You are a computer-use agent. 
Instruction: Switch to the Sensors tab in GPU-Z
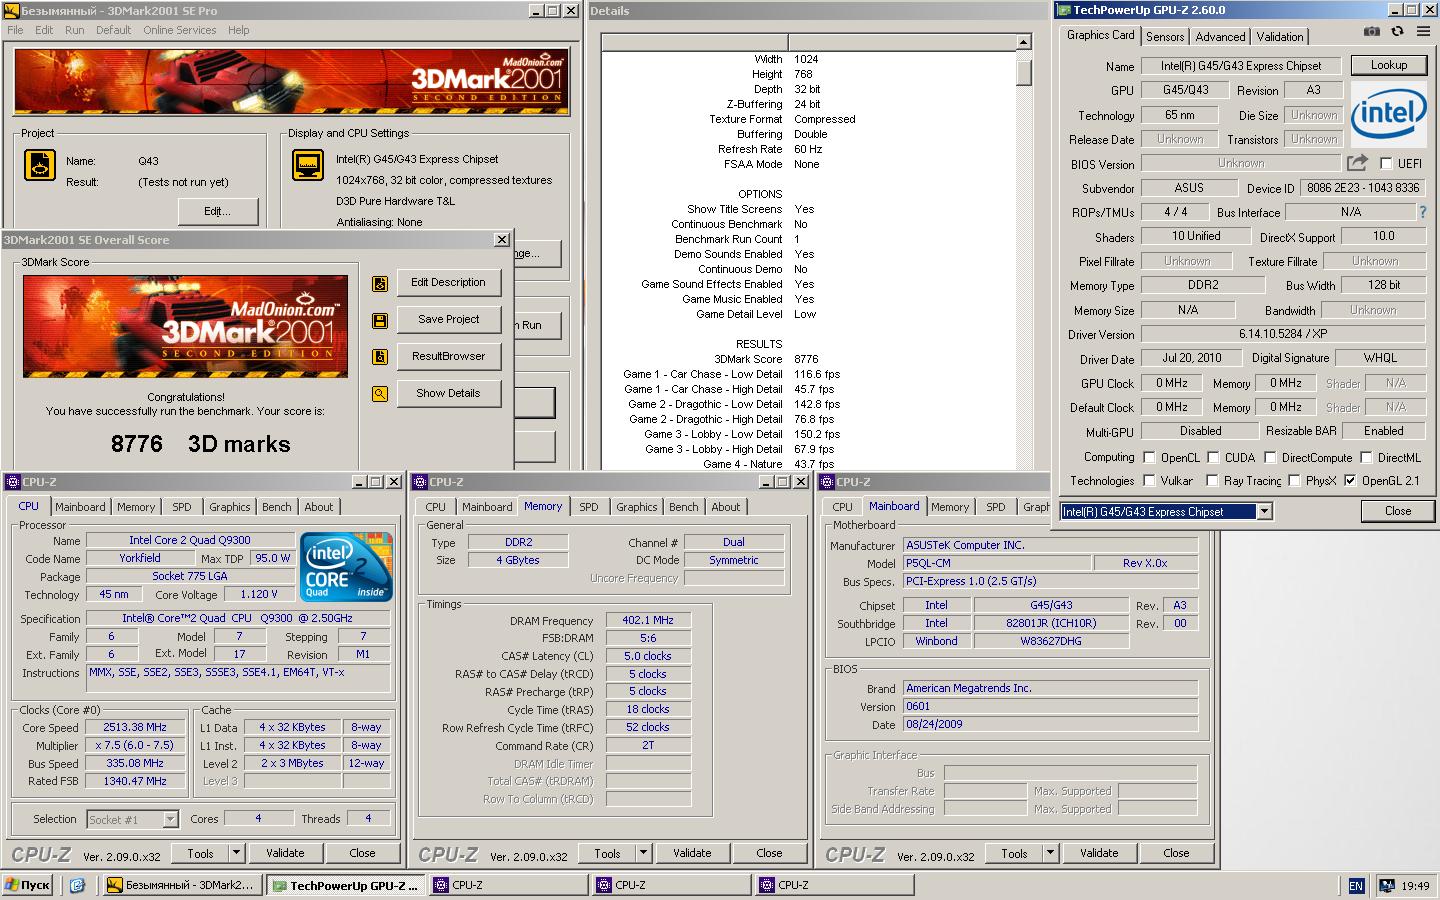coord(1165,37)
